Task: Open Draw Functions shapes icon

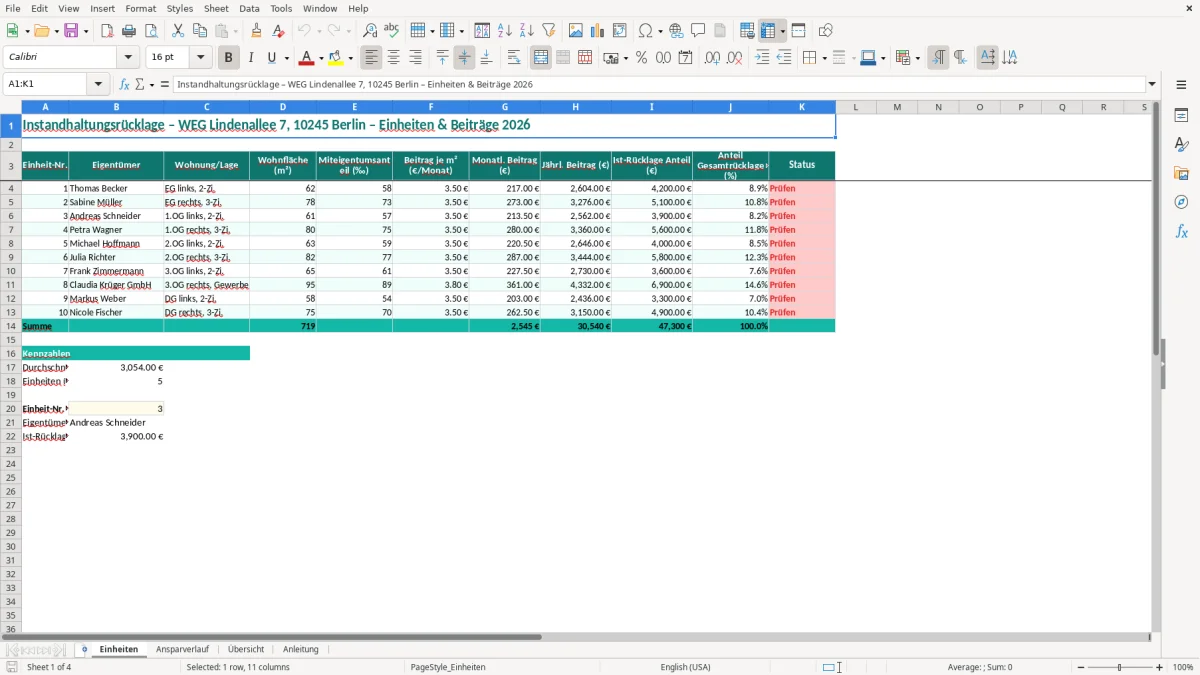Action: [x=825, y=31]
